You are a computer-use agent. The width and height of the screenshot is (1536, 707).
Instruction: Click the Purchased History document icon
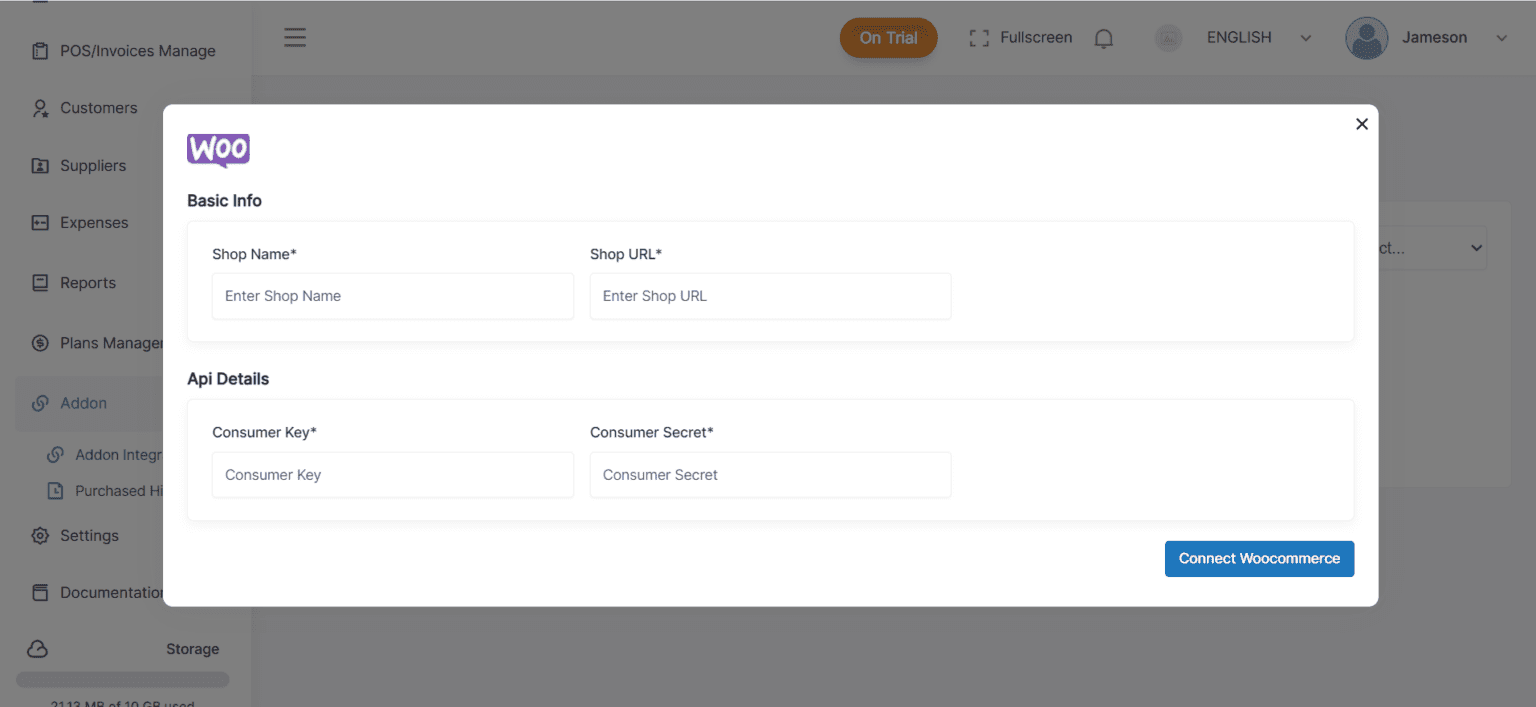[56, 491]
